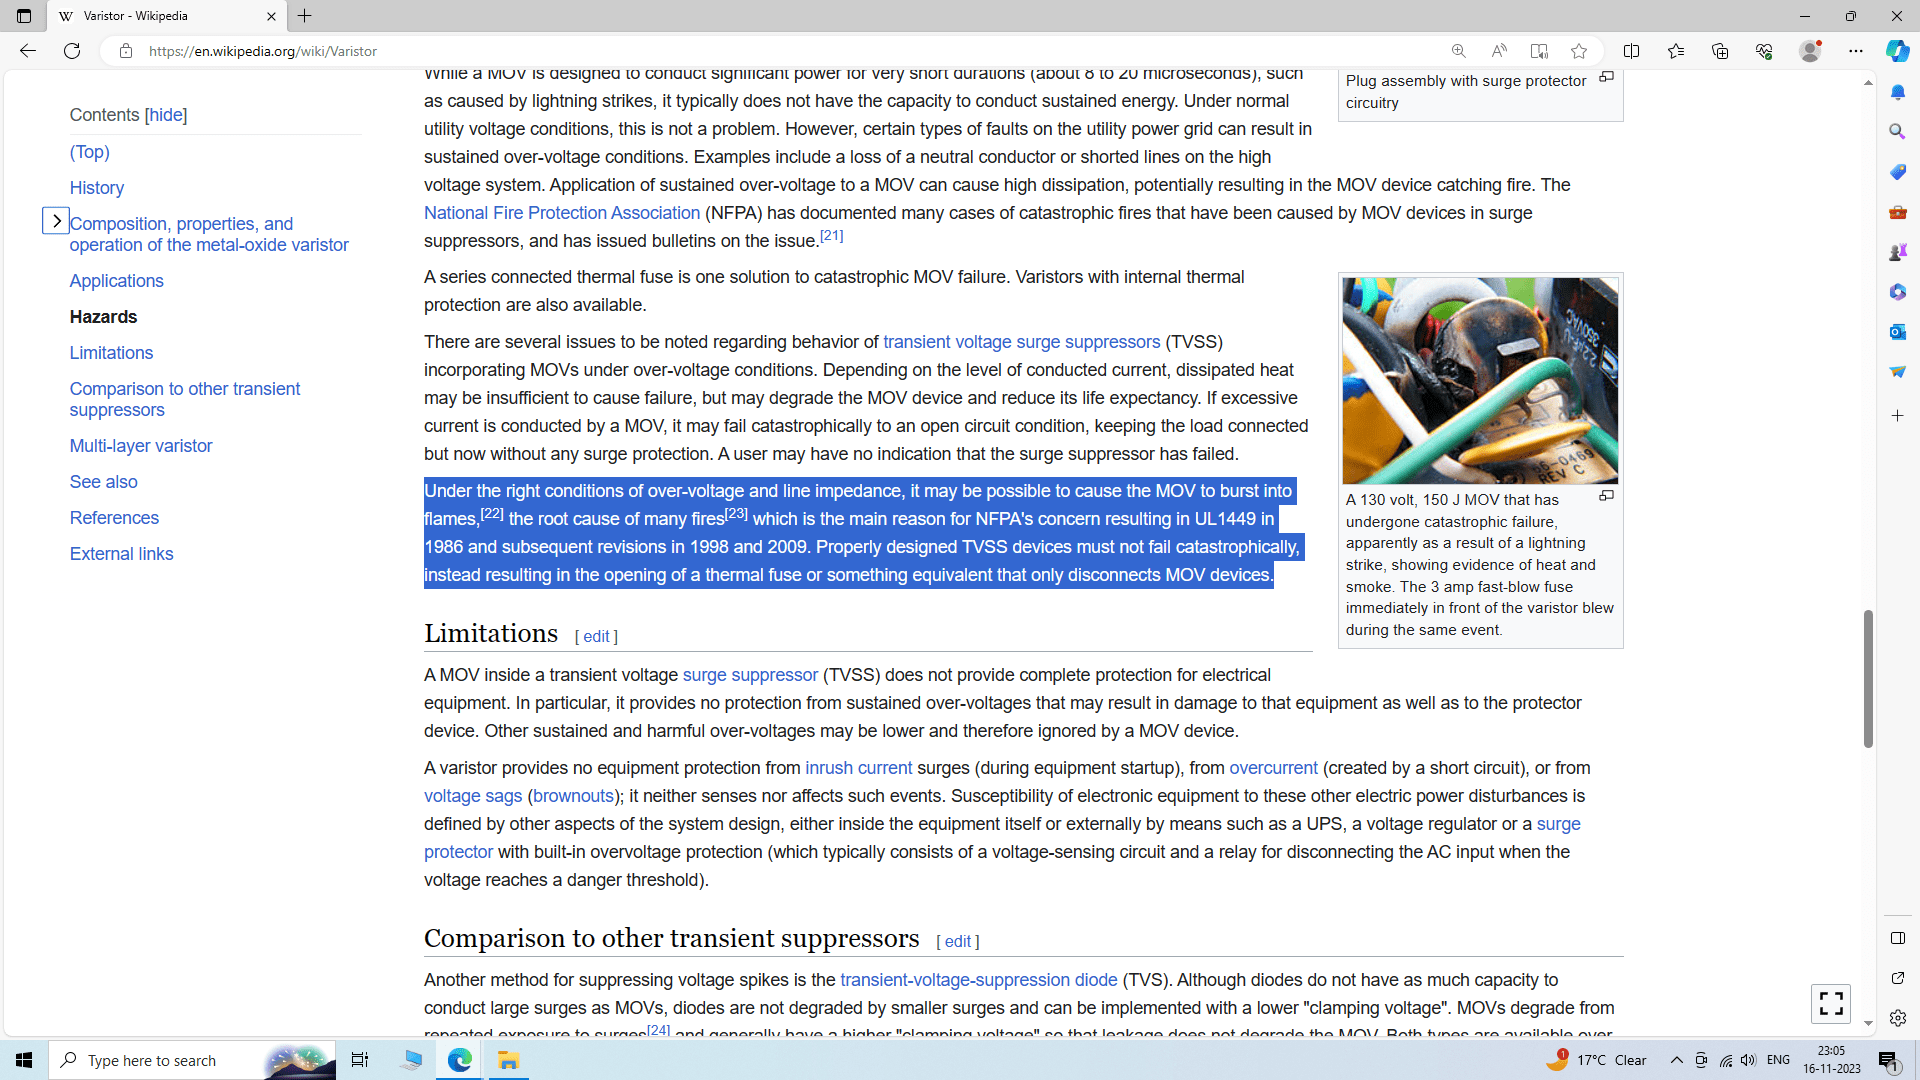1920x1080 pixels.
Task: Go to References section
Action: click(x=114, y=518)
